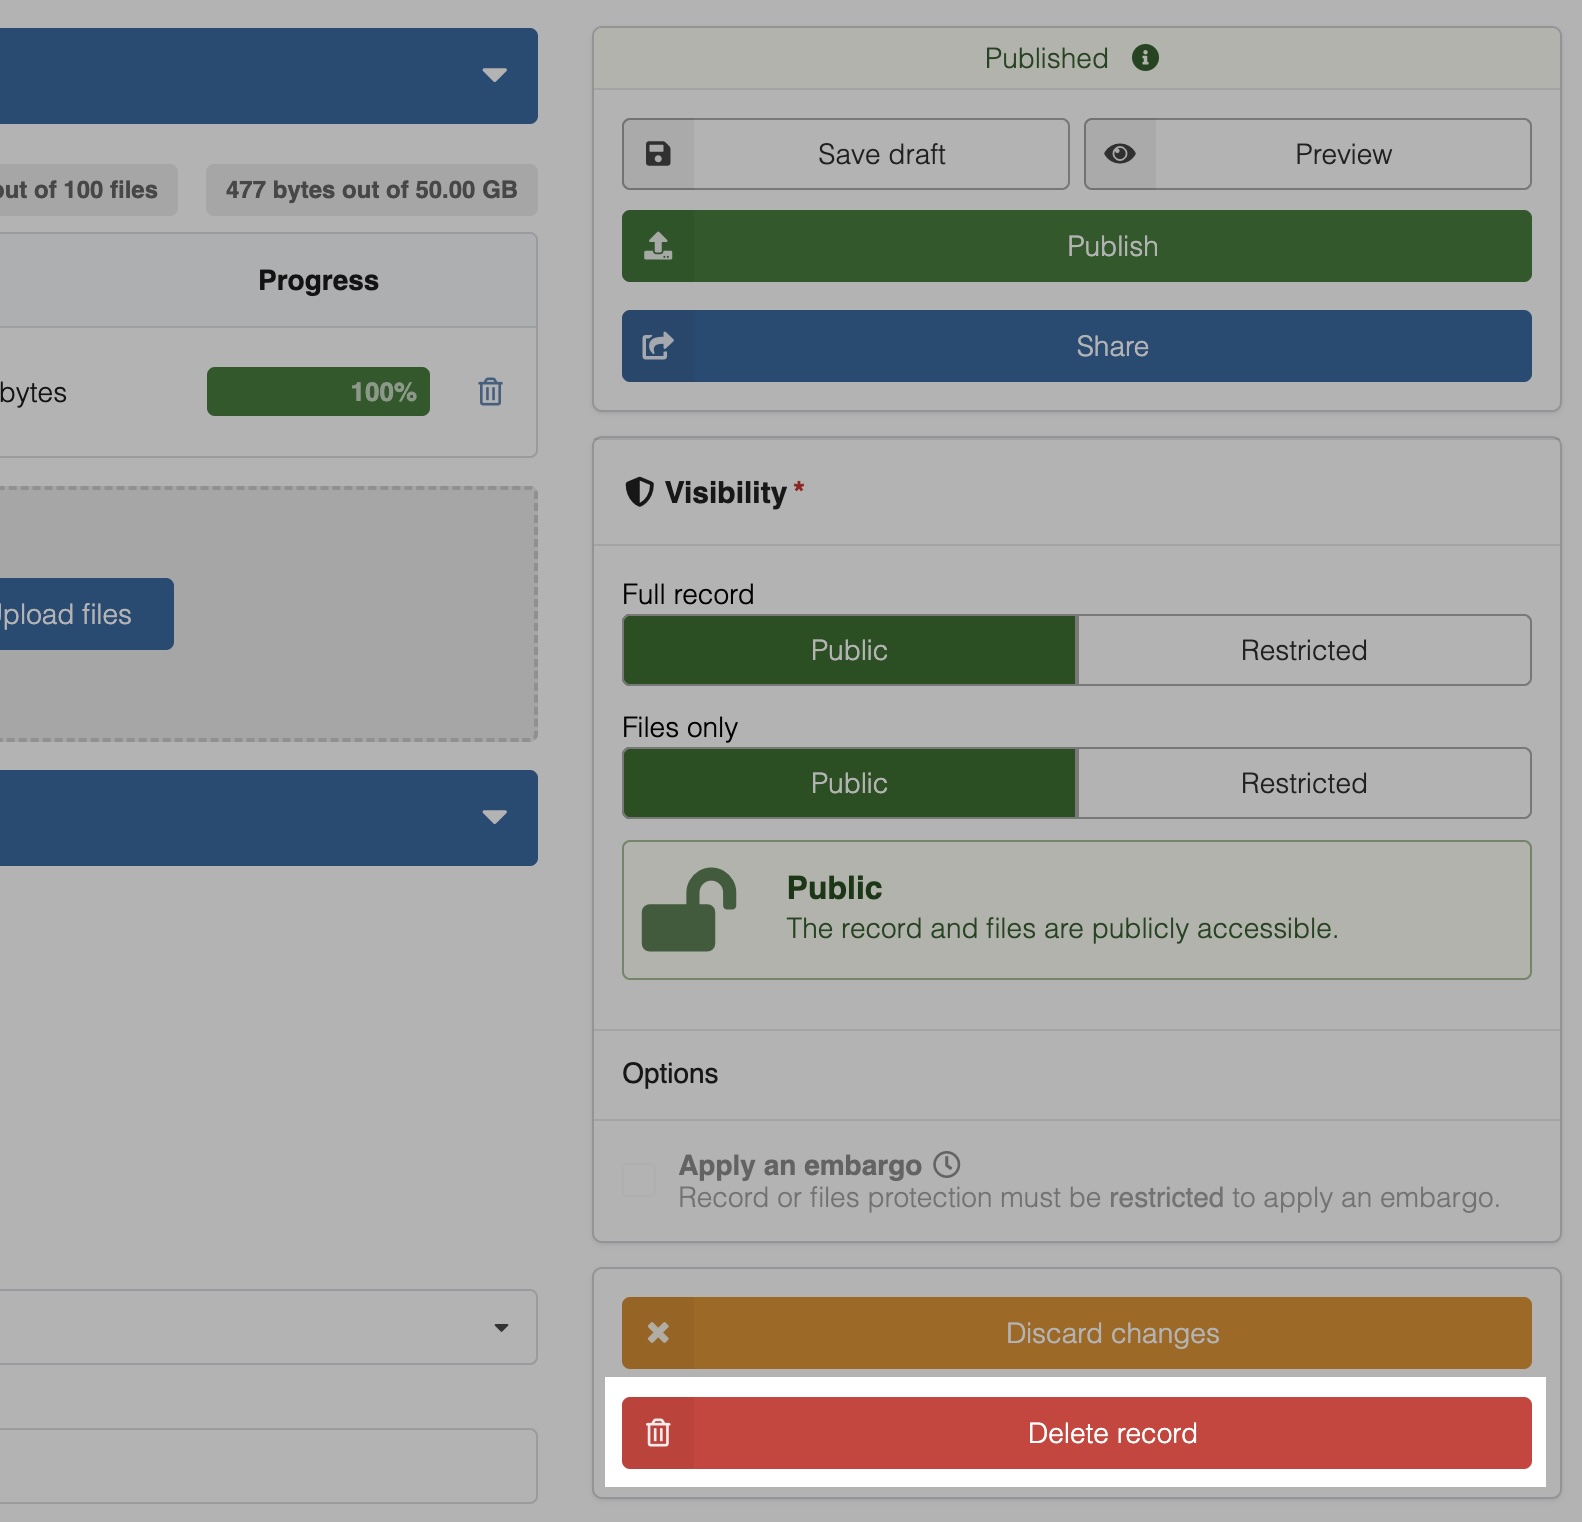Click the red Delete record button

[x=1111, y=1433]
